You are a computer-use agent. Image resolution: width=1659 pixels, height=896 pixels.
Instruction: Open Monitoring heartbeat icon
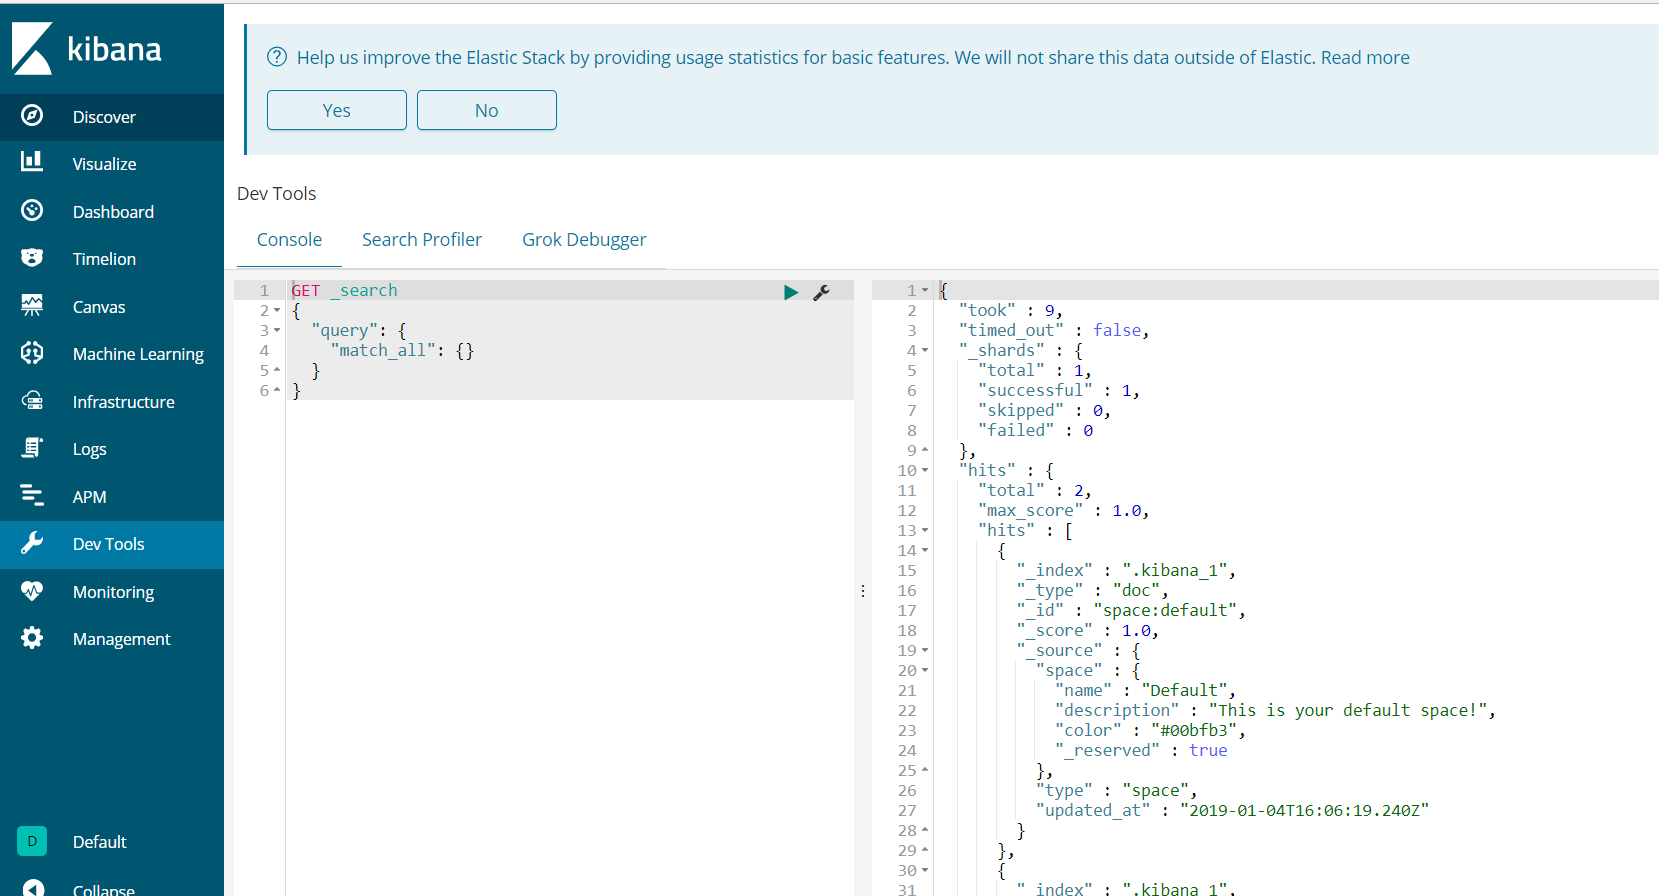32,591
